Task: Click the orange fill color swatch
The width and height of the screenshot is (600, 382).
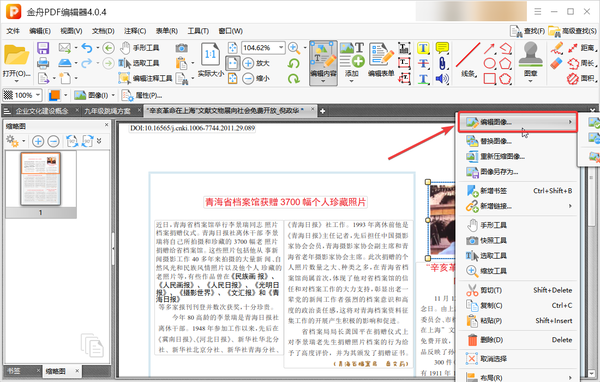Action: click(54, 95)
